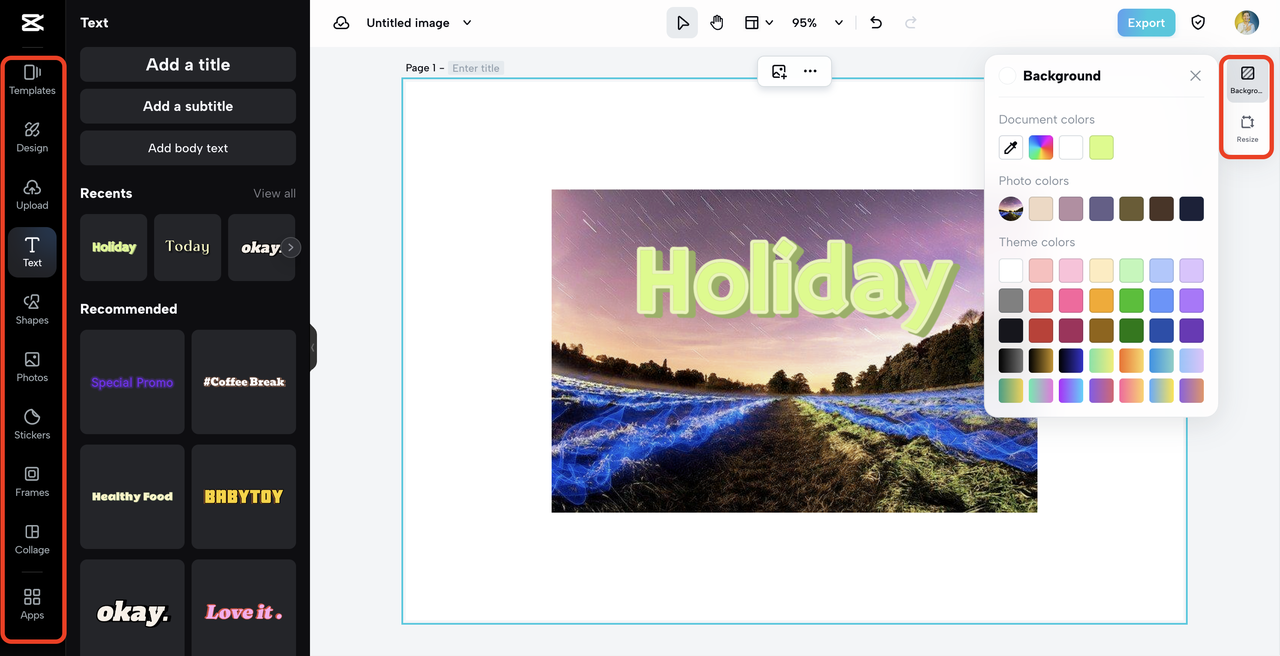The height and width of the screenshot is (656, 1280).
Task: Click the add page icon above canvas
Action: [779, 71]
